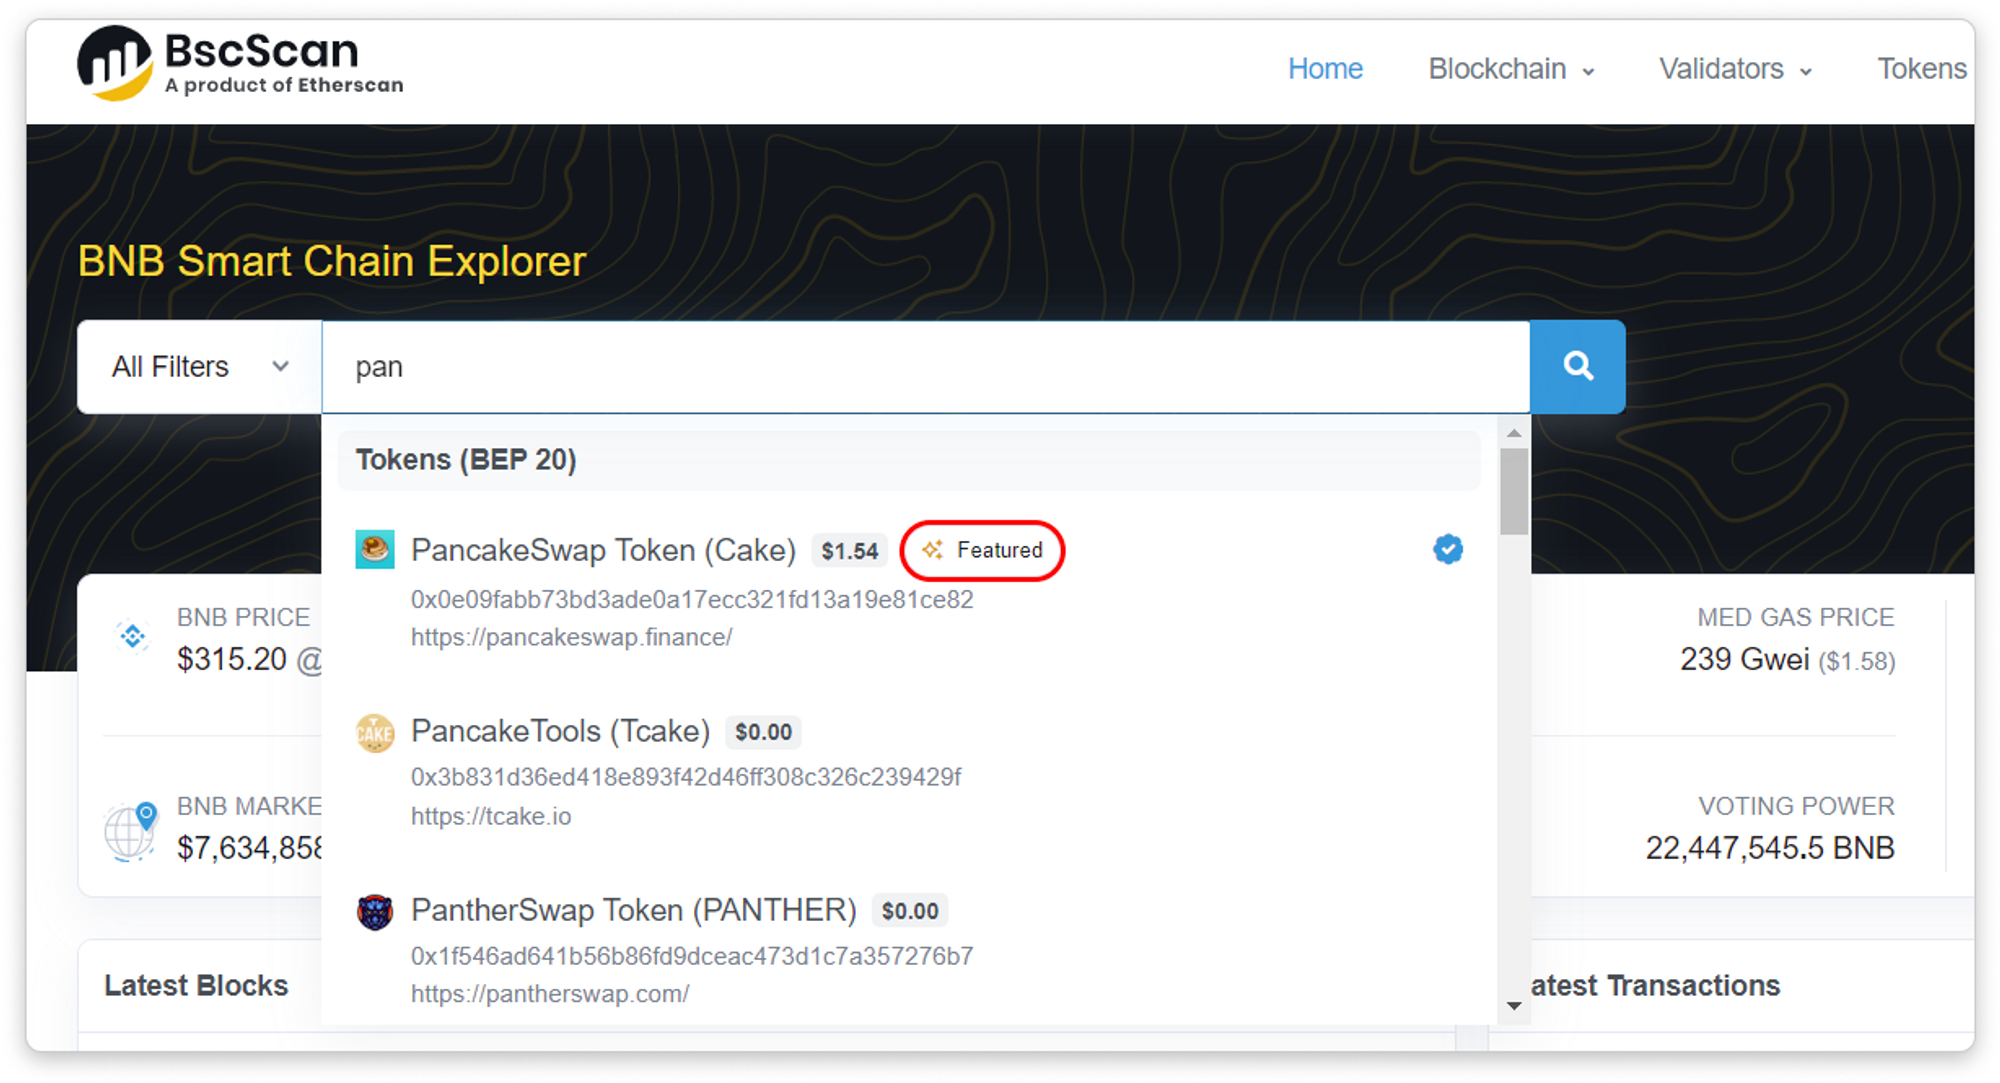Viewport: 2000px width, 1083px height.
Task: Click the PANTHER $0.00 price tag
Action: click(x=910, y=911)
